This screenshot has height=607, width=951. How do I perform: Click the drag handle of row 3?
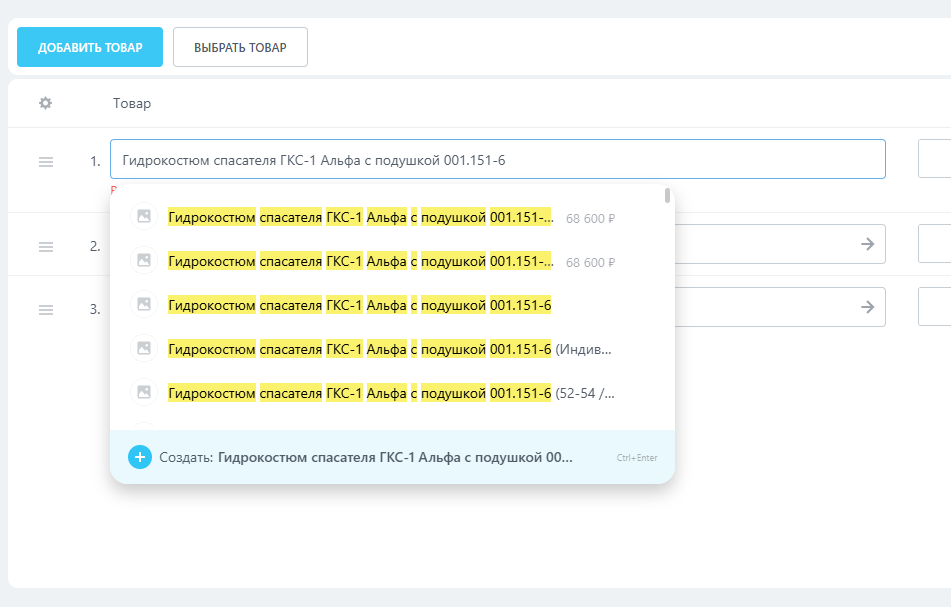[45, 310]
